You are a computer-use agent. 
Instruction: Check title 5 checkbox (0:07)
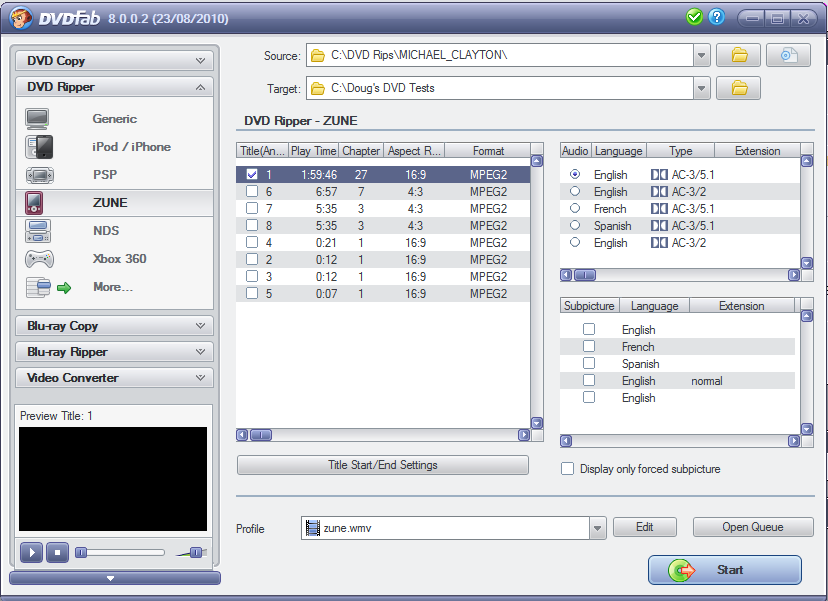(x=252, y=293)
